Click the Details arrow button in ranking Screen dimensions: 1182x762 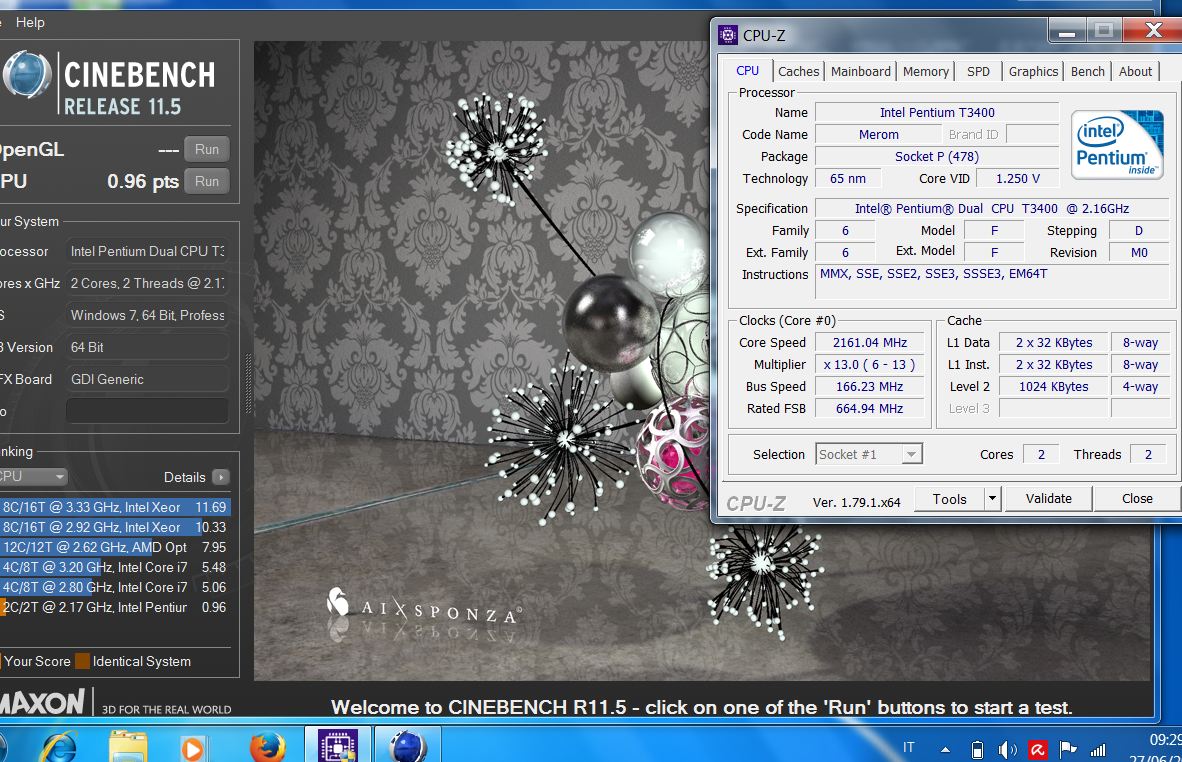click(x=221, y=477)
